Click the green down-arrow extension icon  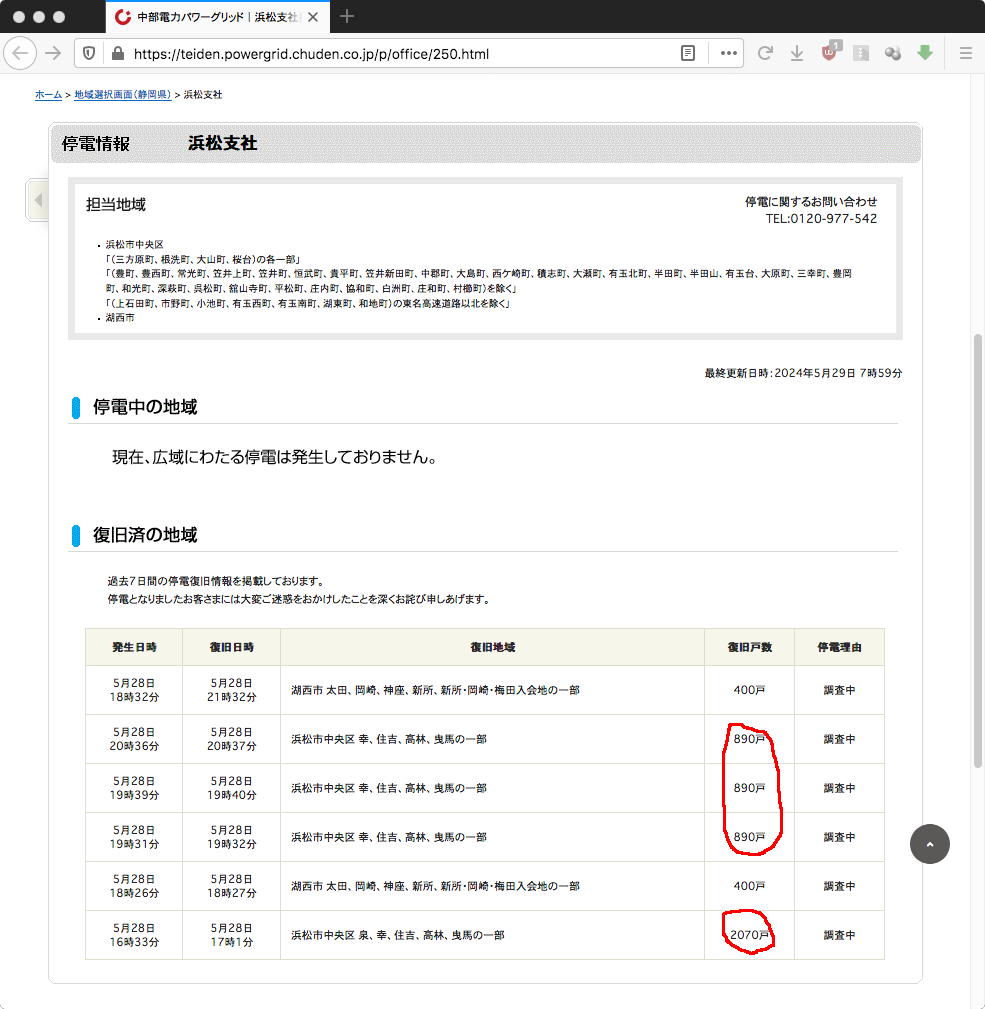pos(925,53)
